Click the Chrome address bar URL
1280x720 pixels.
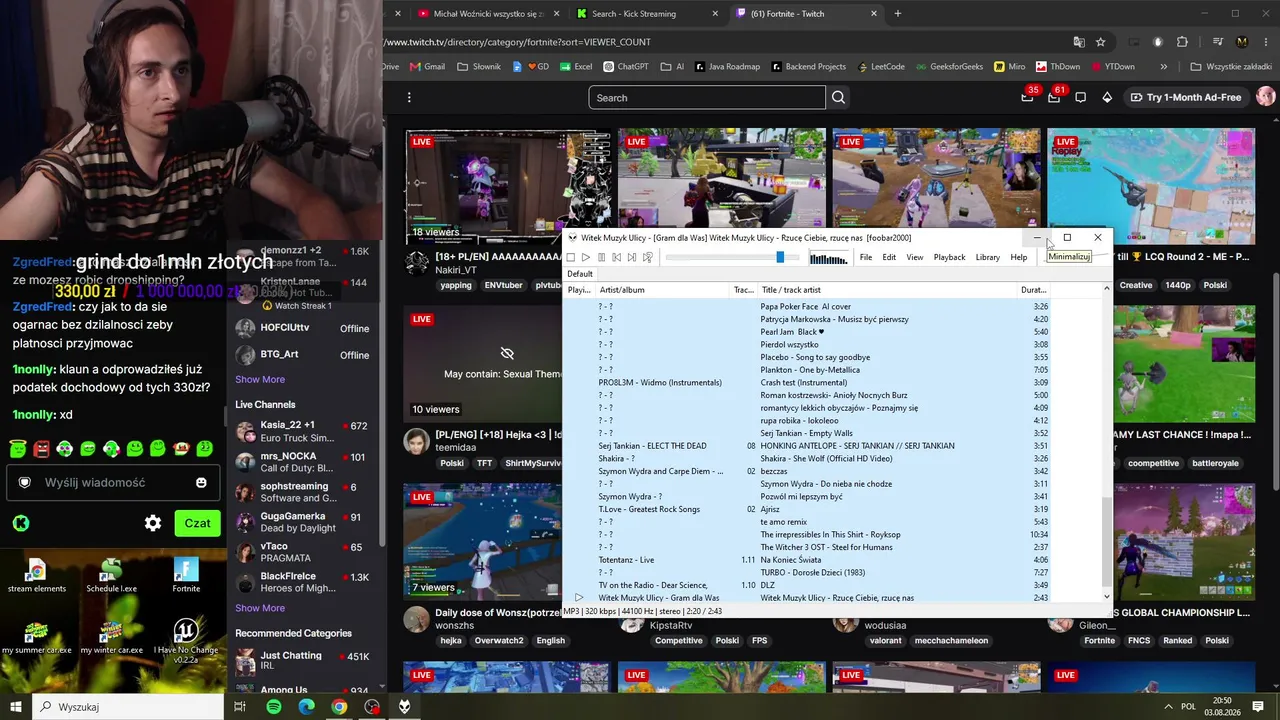click(x=518, y=42)
